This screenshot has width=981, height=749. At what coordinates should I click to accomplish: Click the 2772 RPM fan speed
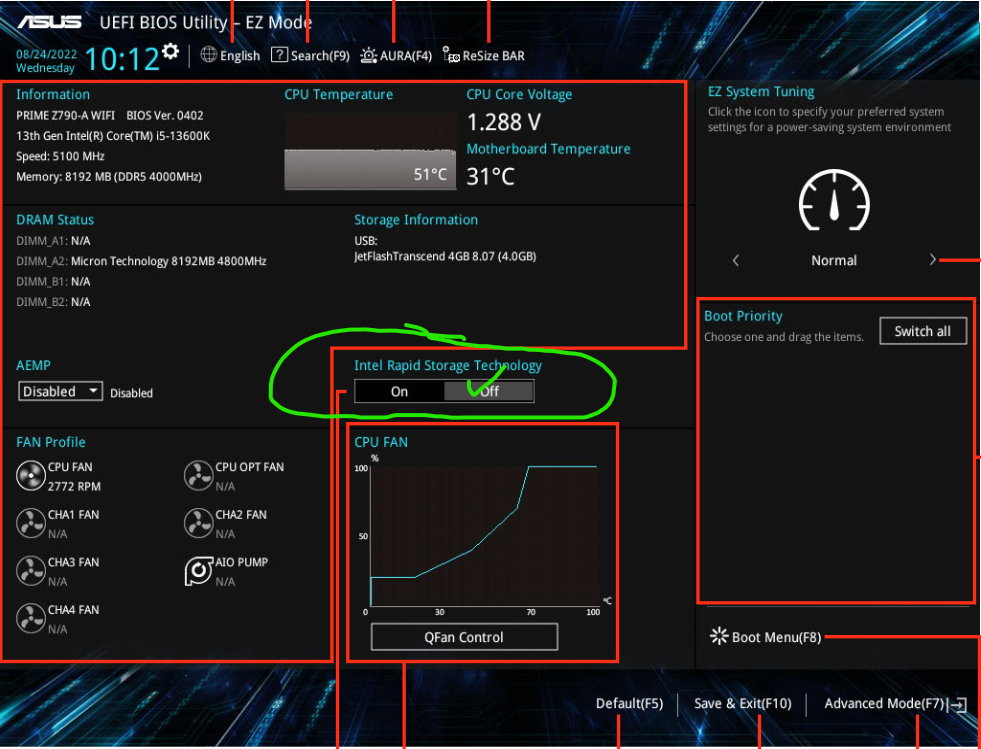(x=74, y=486)
